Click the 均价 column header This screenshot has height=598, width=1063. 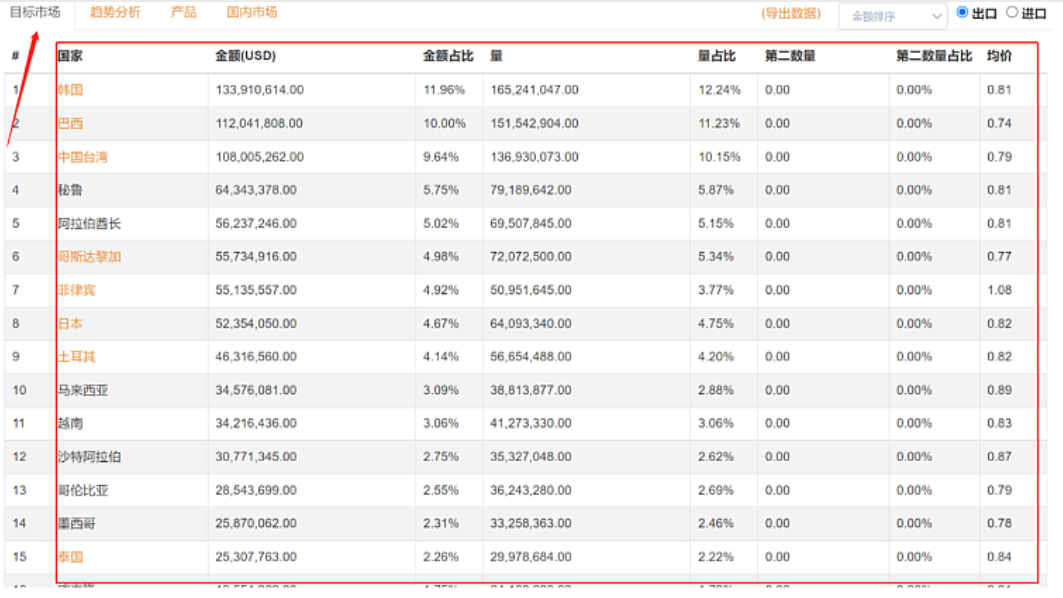pyautogui.click(x=999, y=56)
